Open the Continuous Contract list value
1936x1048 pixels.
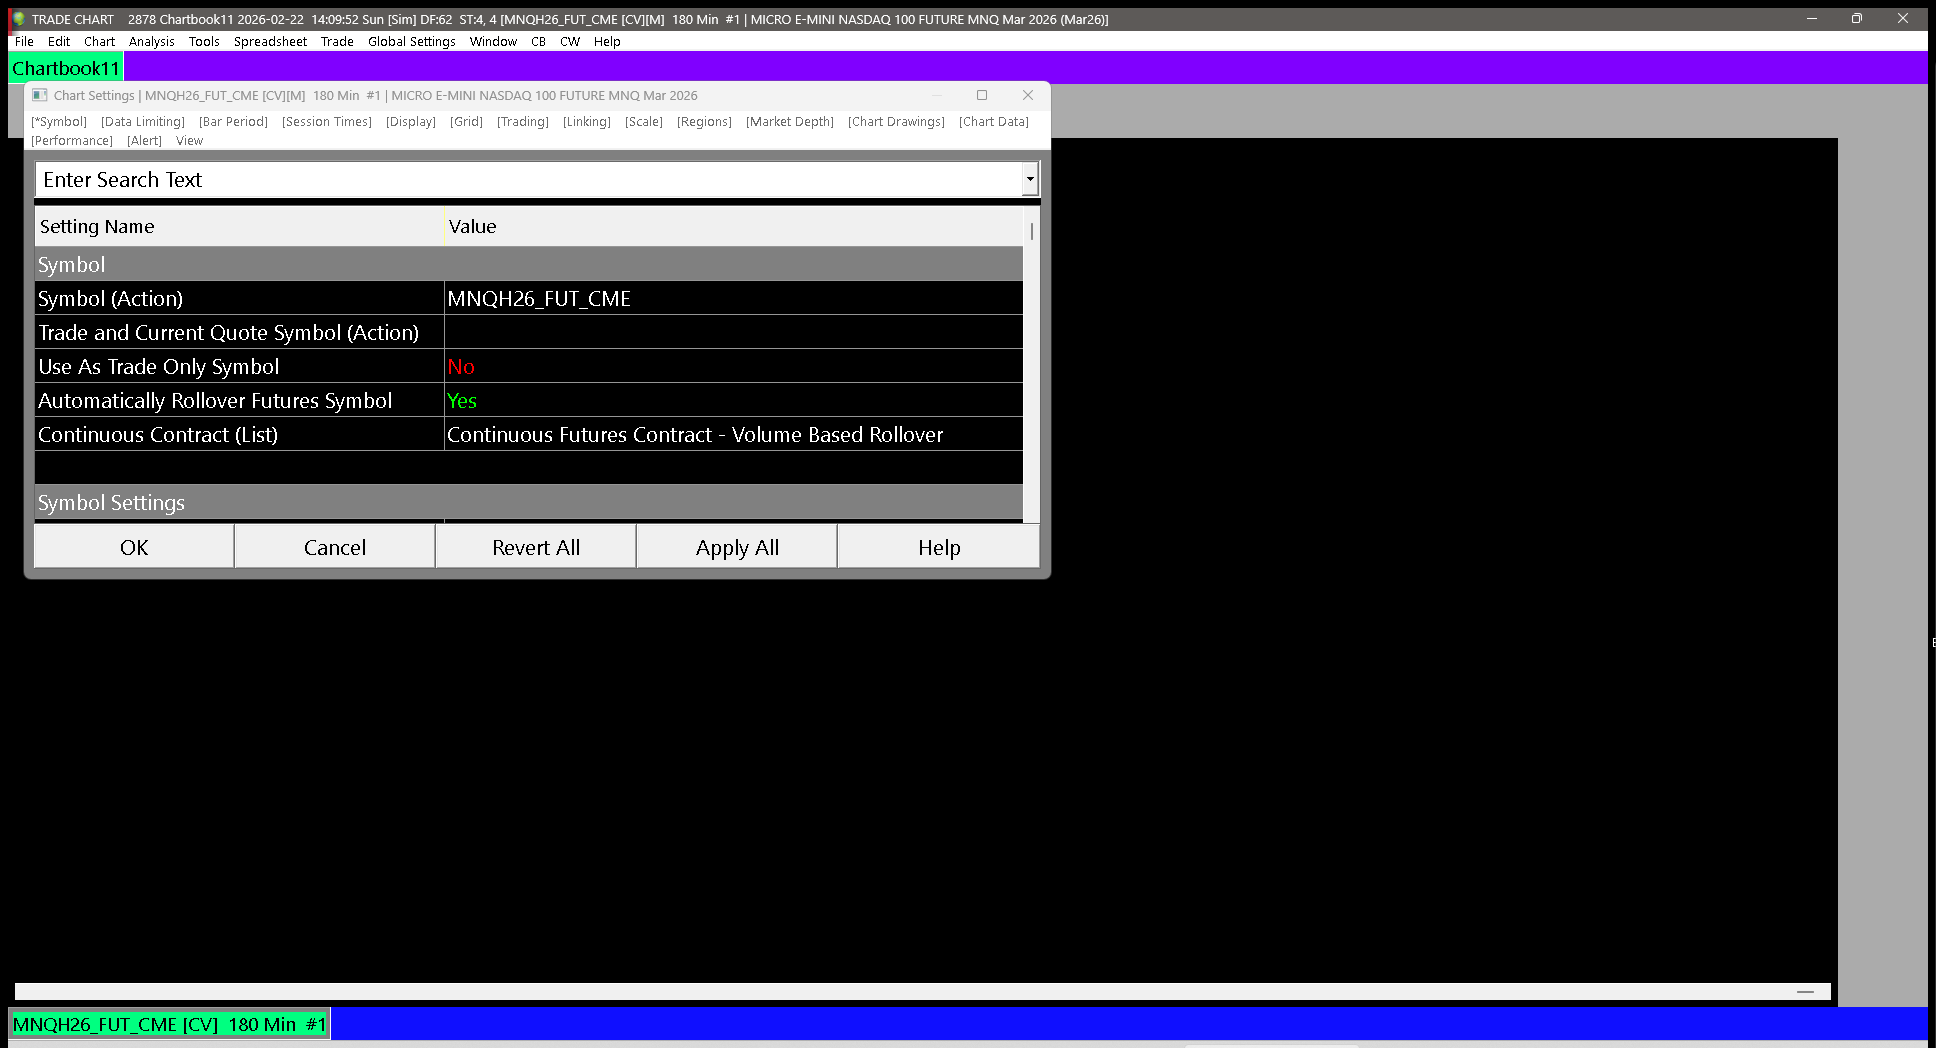(733, 434)
